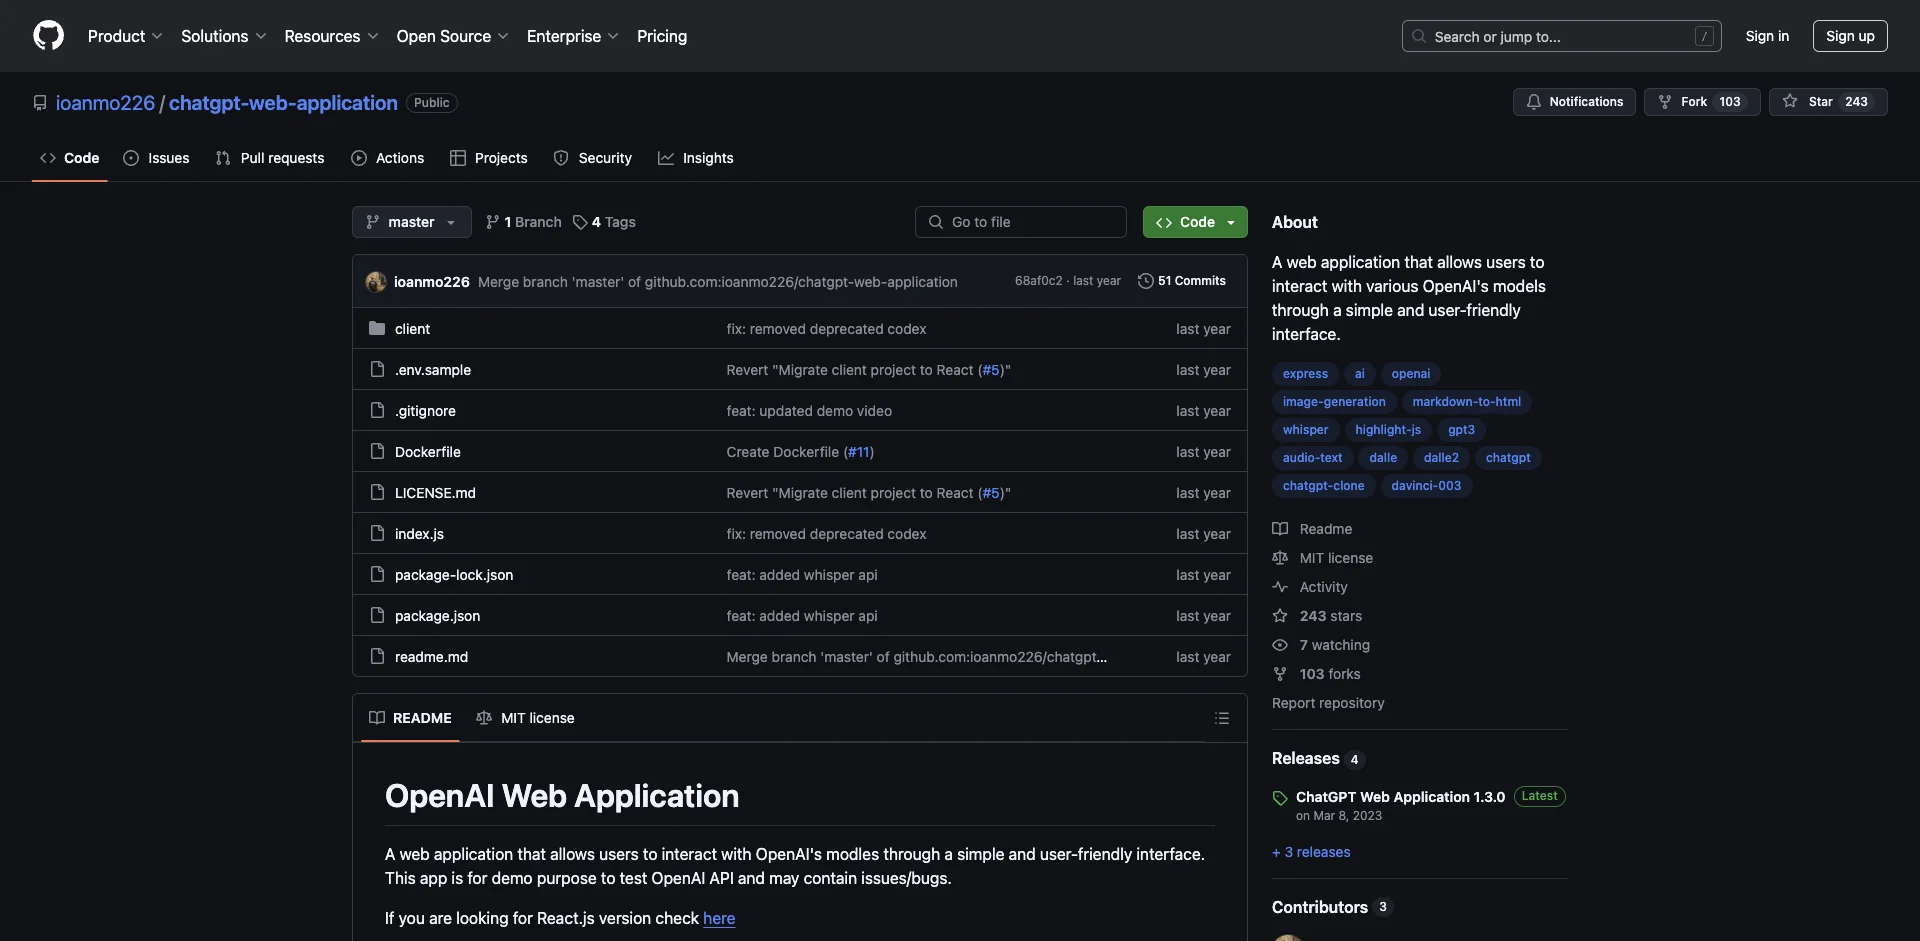Click the Sign up button

[1850, 36]
